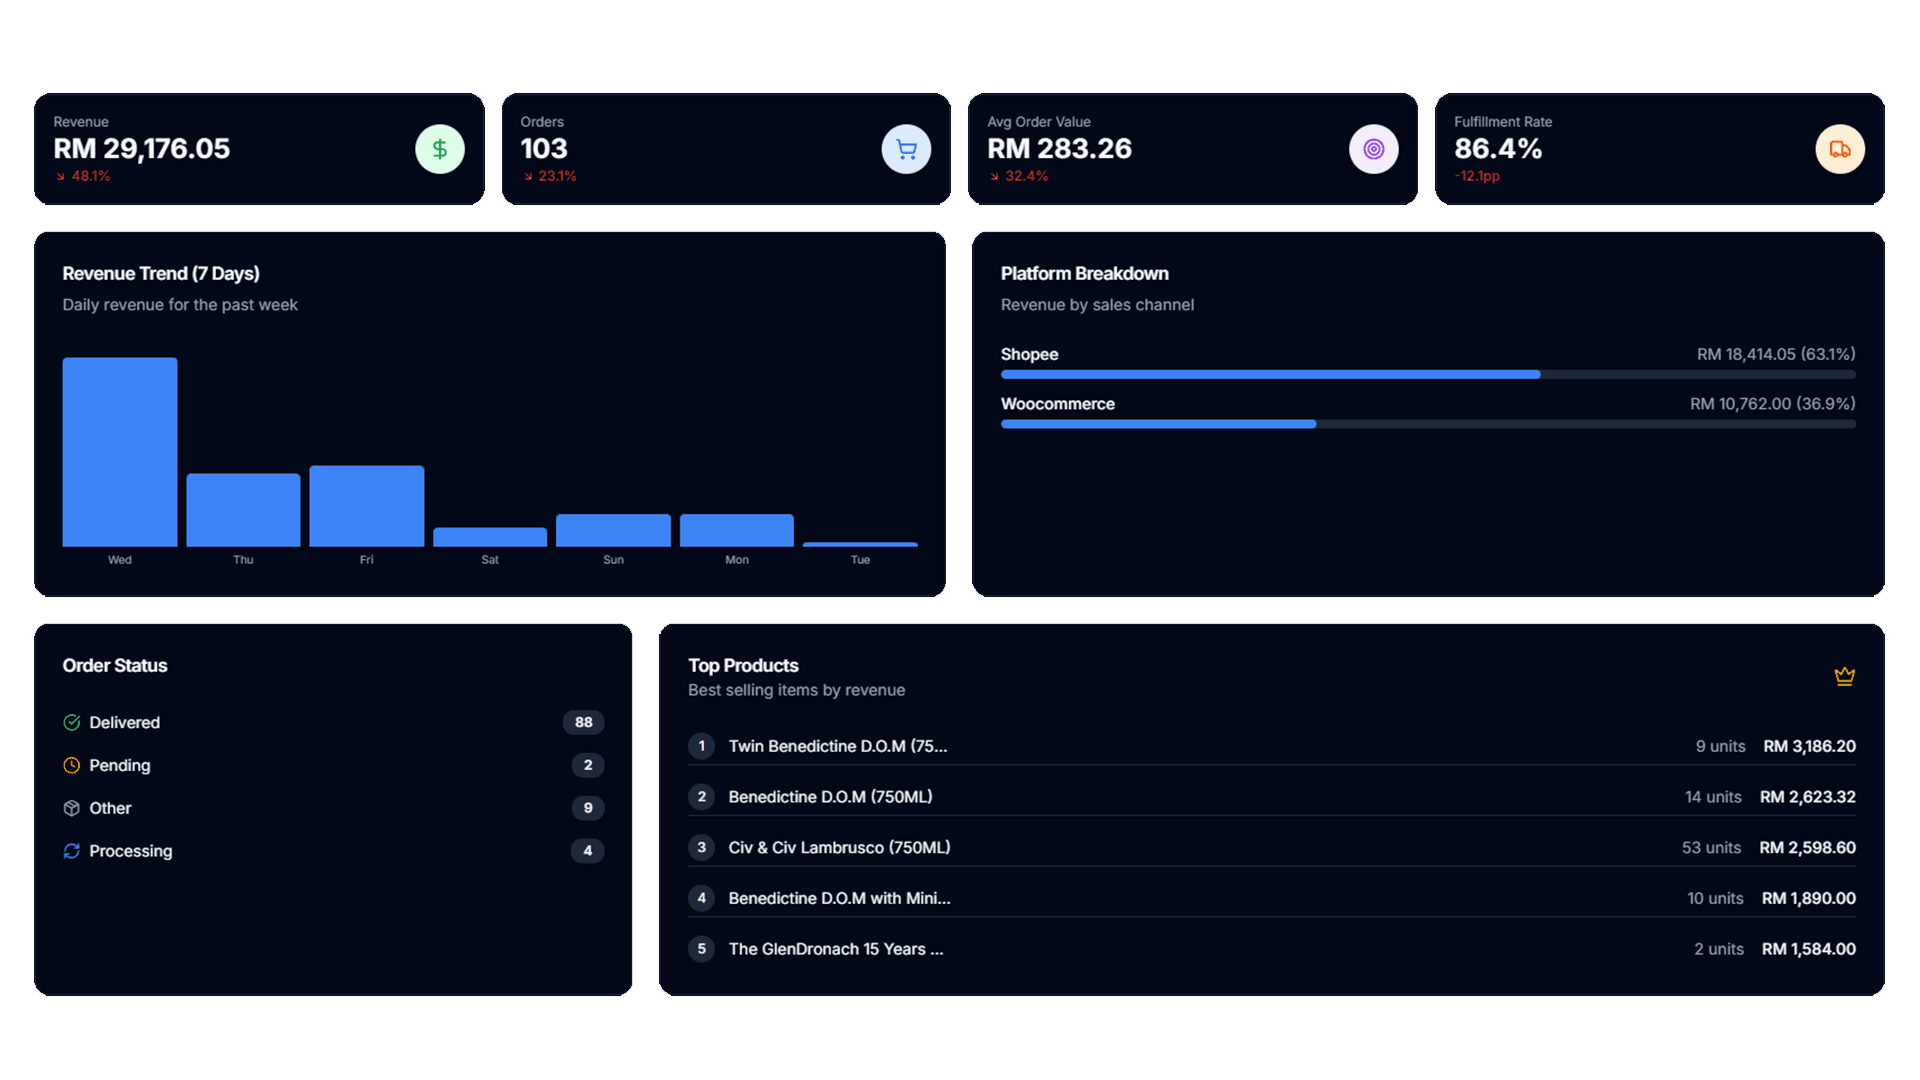Screen dimensions: 1920x1080
Task: Click the Tue bar in revenue chart
Action: click(860, 544)
